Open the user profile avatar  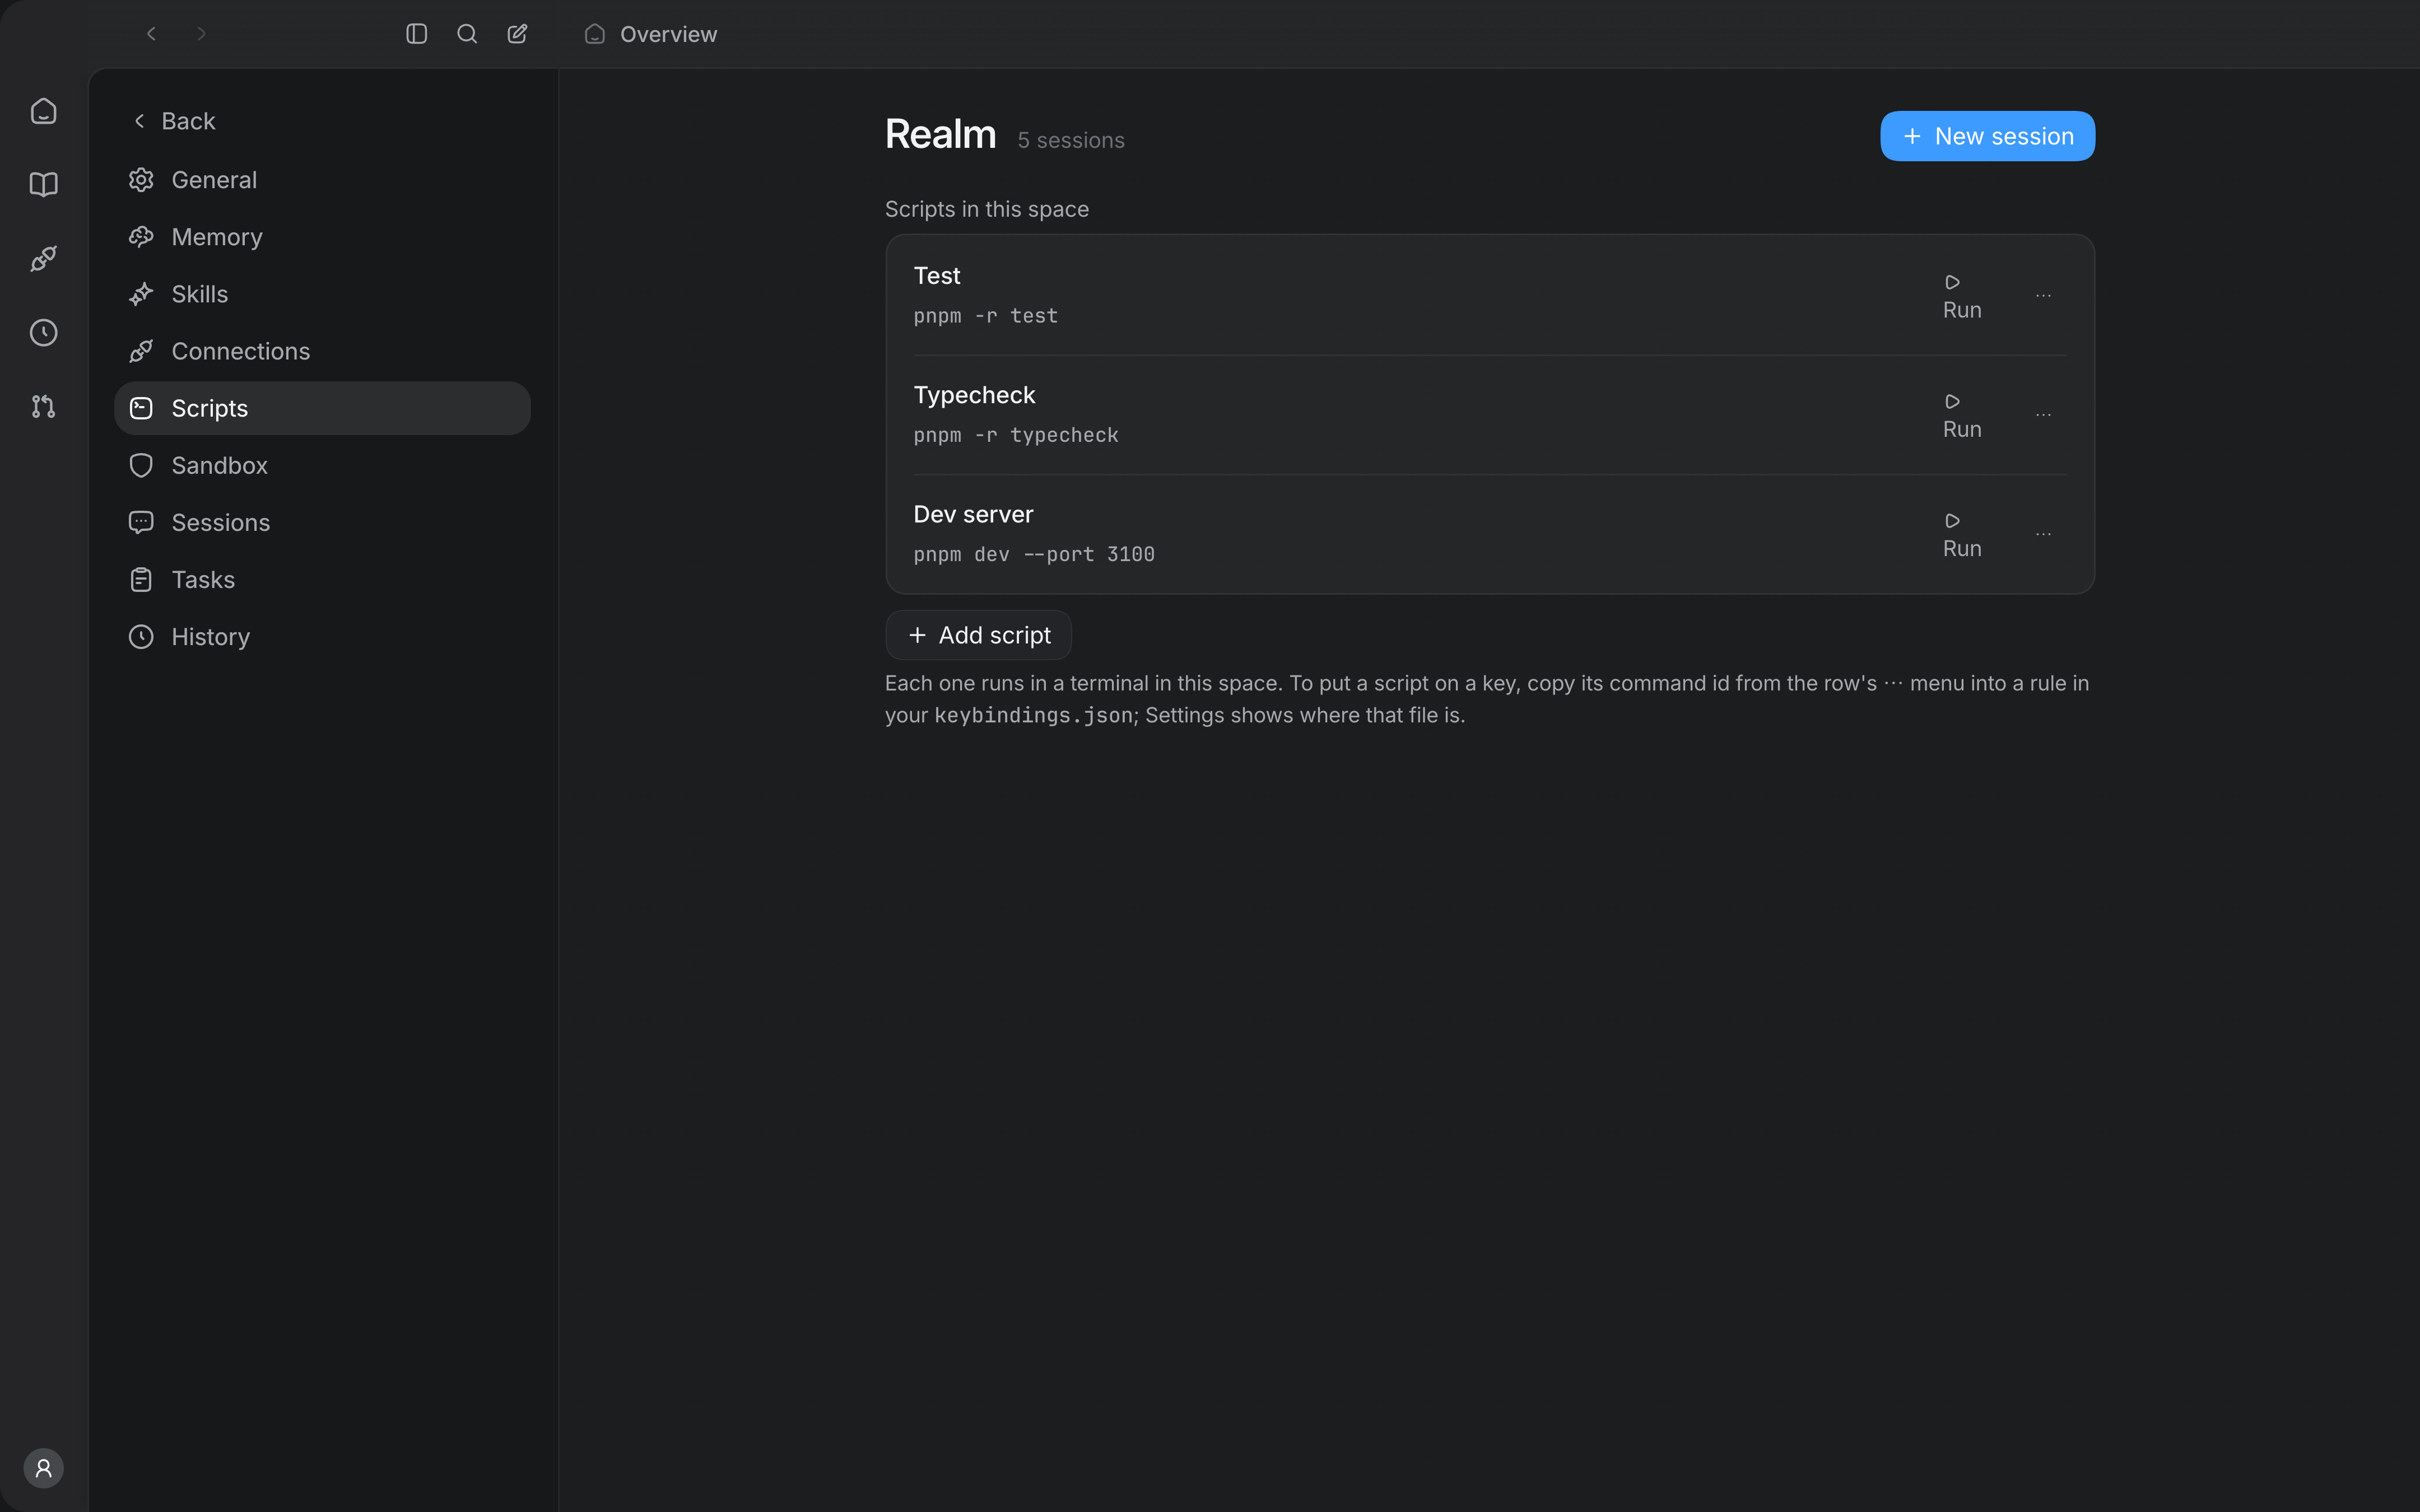[x=43, y=1468]
